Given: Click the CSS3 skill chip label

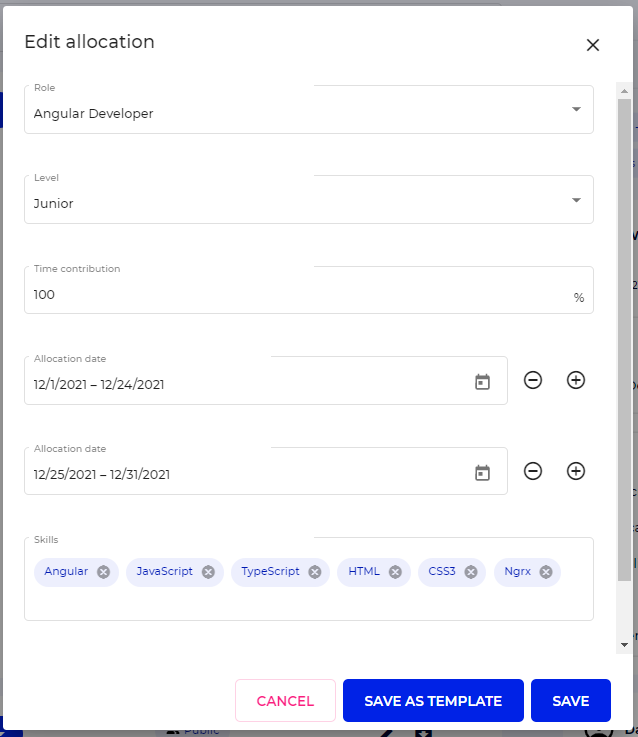Looking at the screenshot, I should 442,572.
